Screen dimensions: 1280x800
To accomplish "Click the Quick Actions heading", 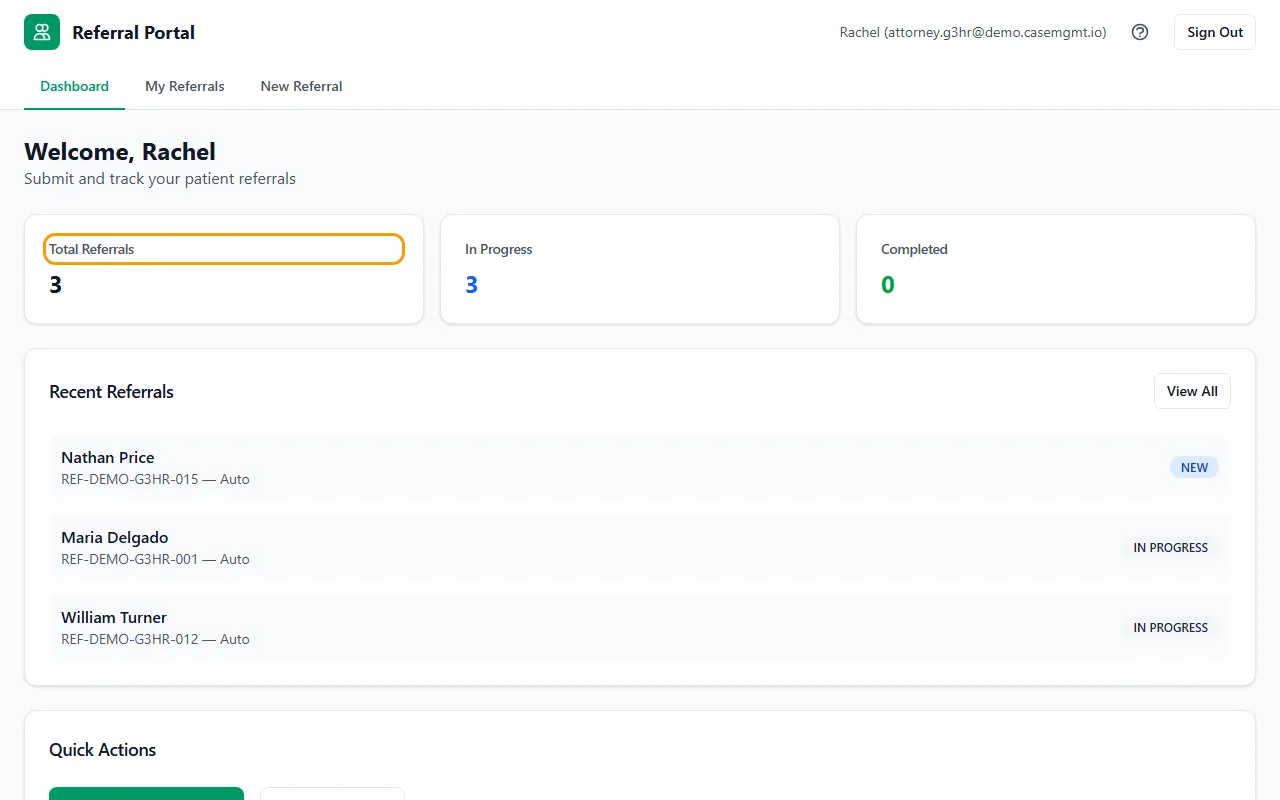I will pyautogui.click(x=103, y=749).
